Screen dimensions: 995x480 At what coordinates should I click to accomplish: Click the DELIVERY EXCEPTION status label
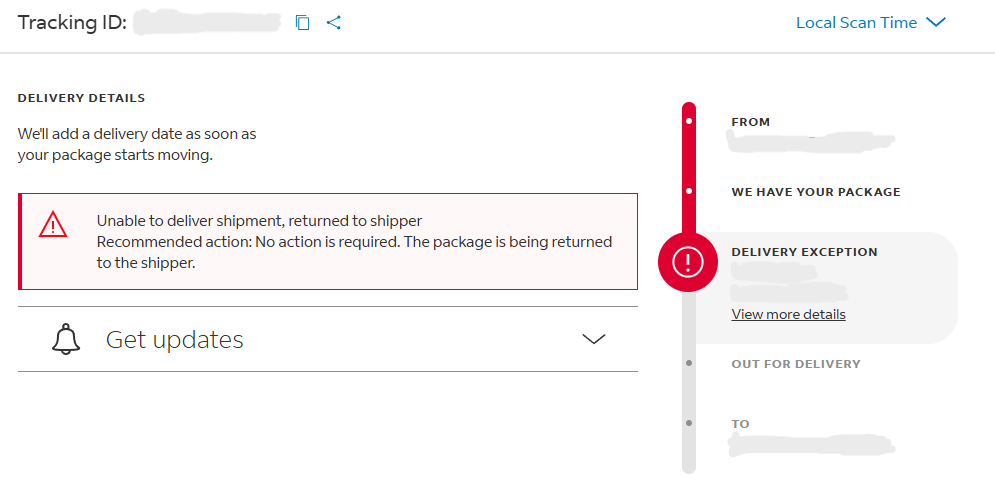[x=804, y=252]
